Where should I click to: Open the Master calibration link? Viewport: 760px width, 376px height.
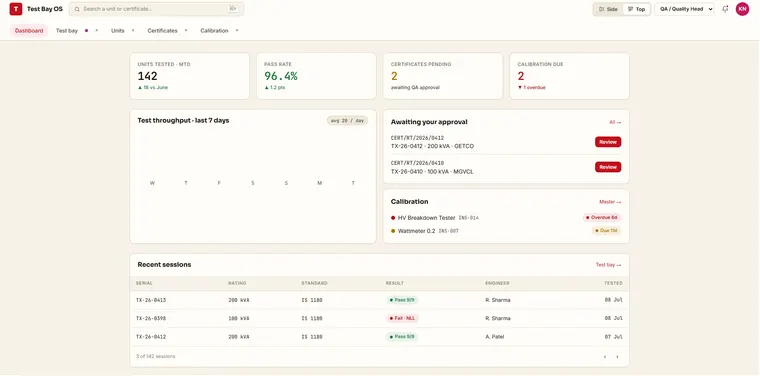pyautogui.click(x=610, y=202)
